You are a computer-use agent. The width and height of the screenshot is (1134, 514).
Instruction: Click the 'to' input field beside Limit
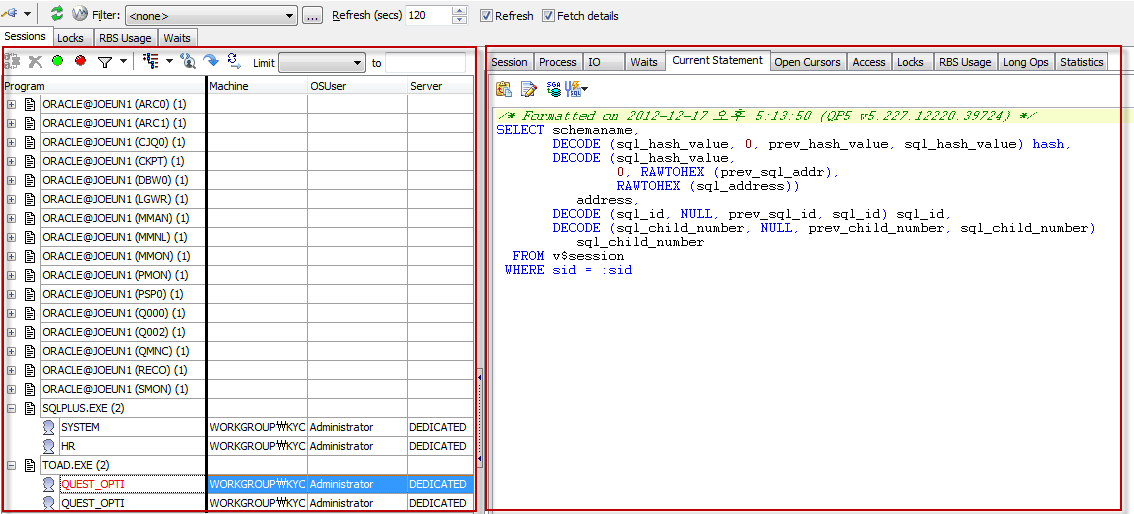click(x=425, y=63)
